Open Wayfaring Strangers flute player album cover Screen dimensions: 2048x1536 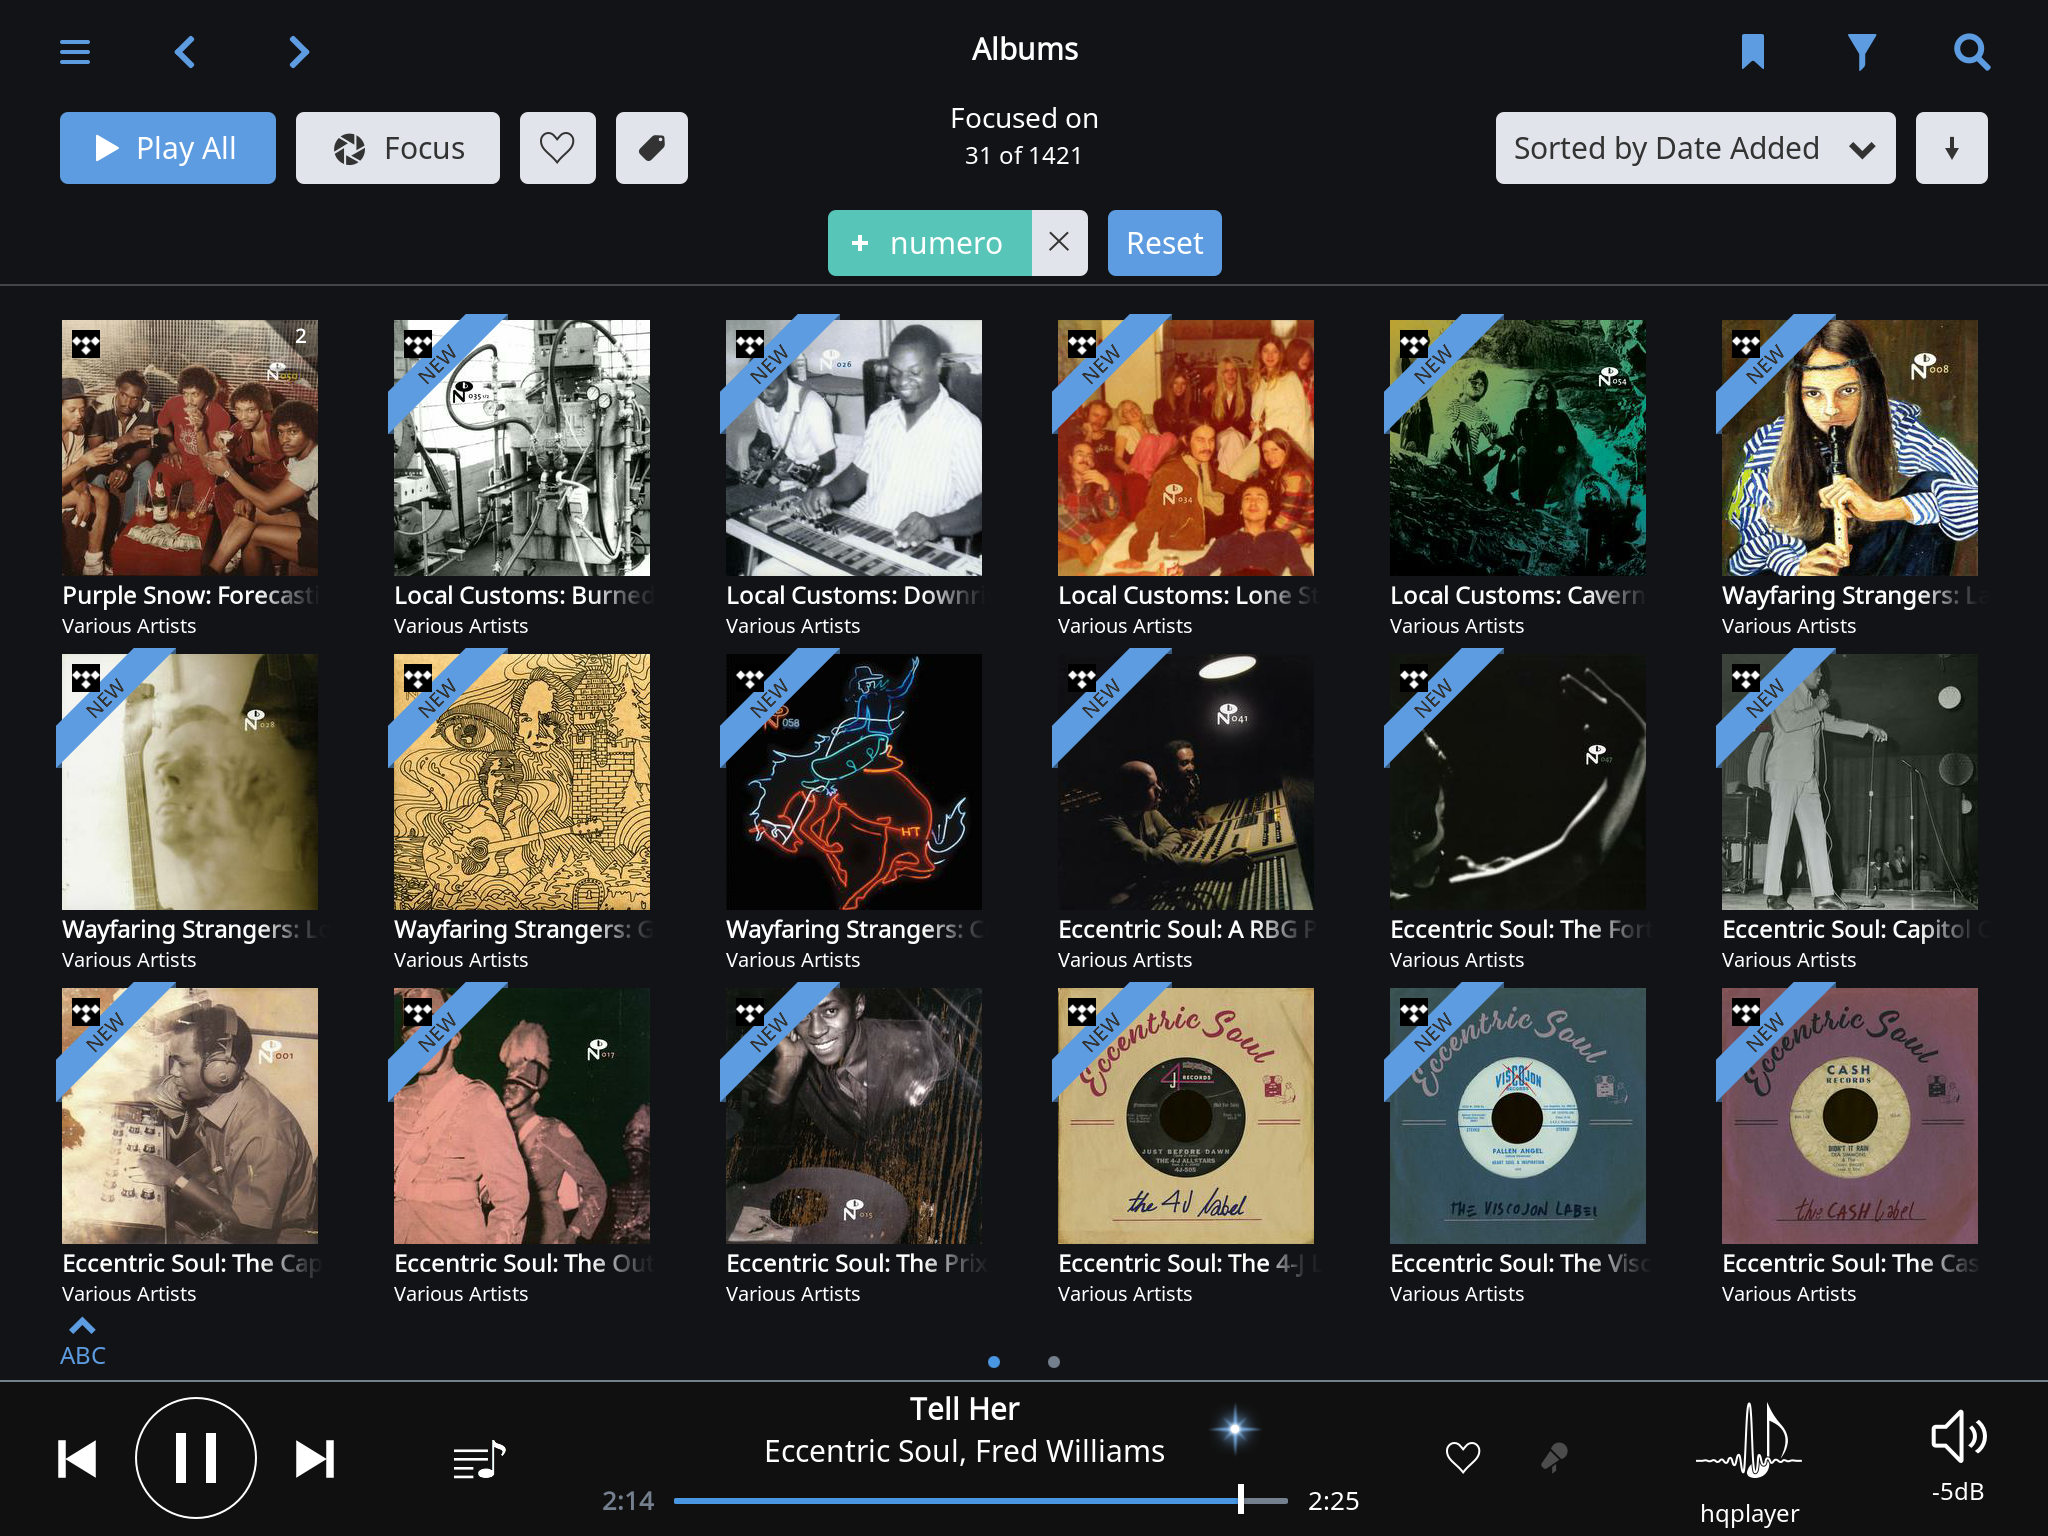tap(1850, 448)
